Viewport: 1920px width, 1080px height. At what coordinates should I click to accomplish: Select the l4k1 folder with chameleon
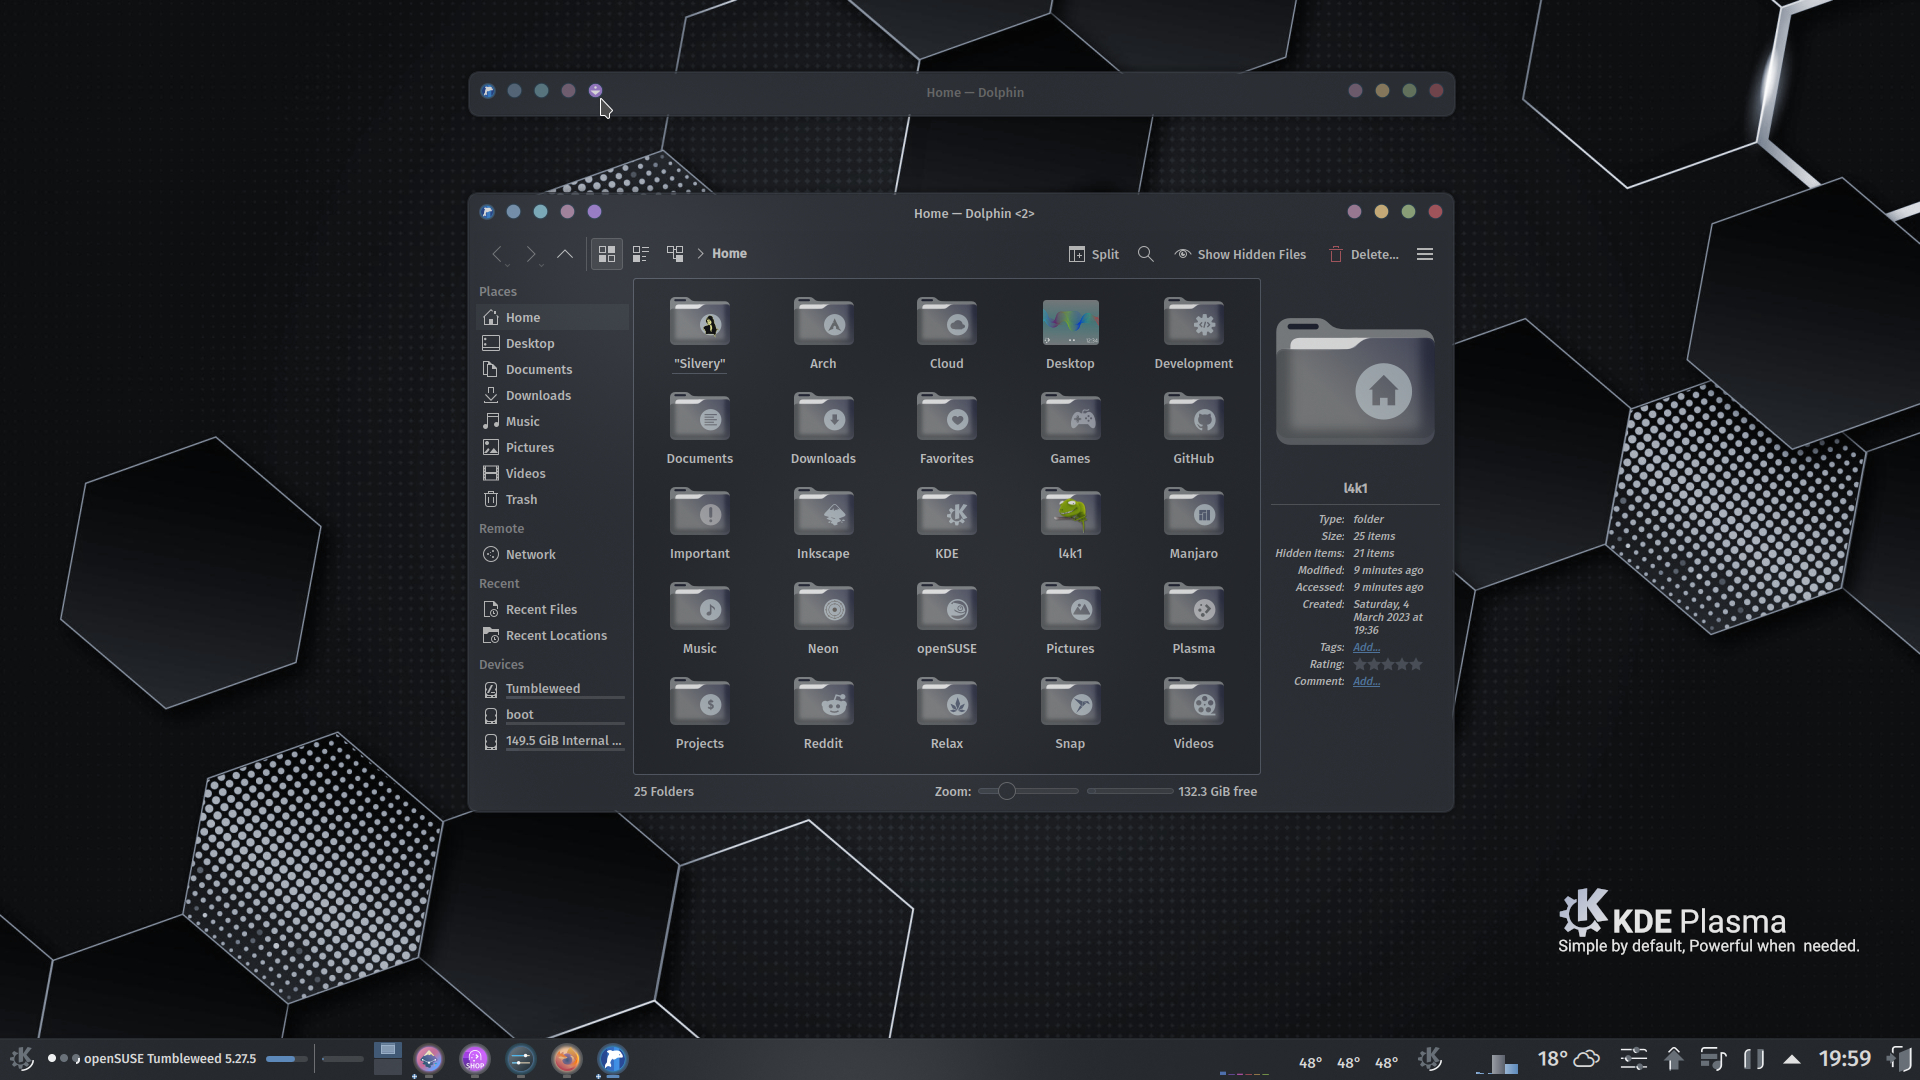click(x=1070, y=523)
